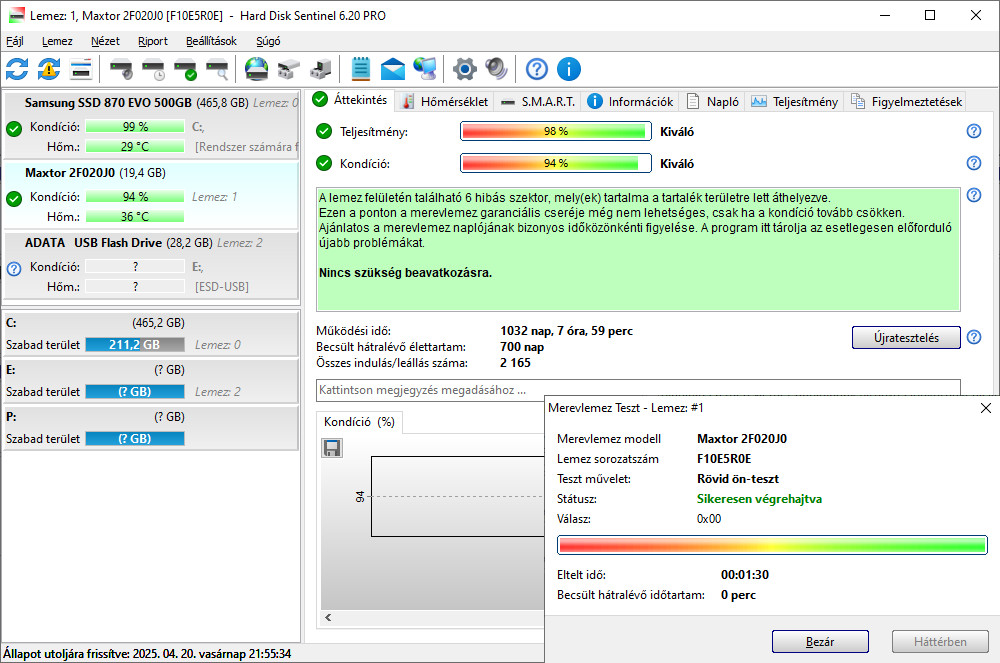Screen dimensions: 1000x663
Task: Click help icon beside Kondíció 94 % bar
Action: click(x=974, y=163)
